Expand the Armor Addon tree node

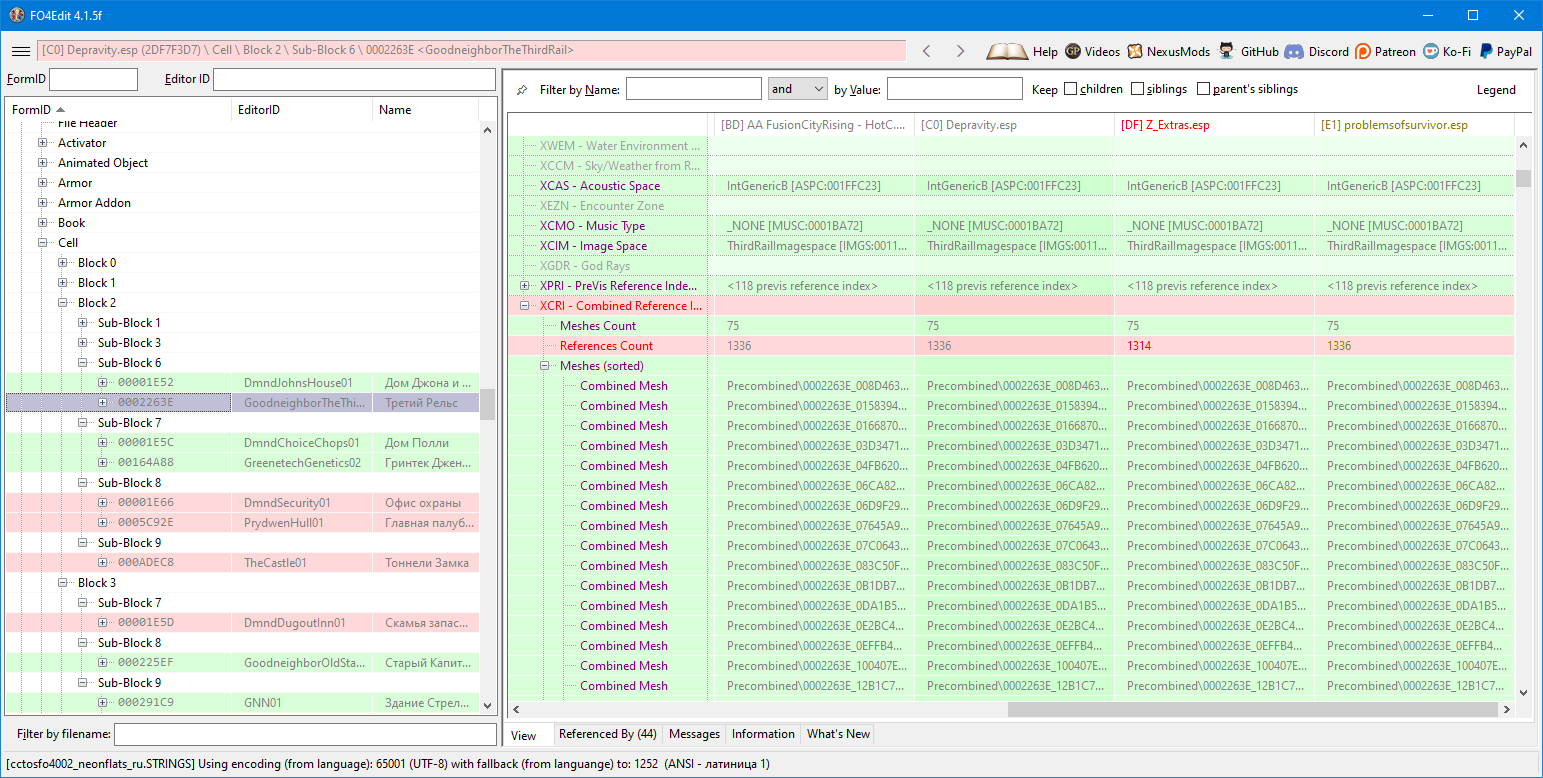click(43, 203)
